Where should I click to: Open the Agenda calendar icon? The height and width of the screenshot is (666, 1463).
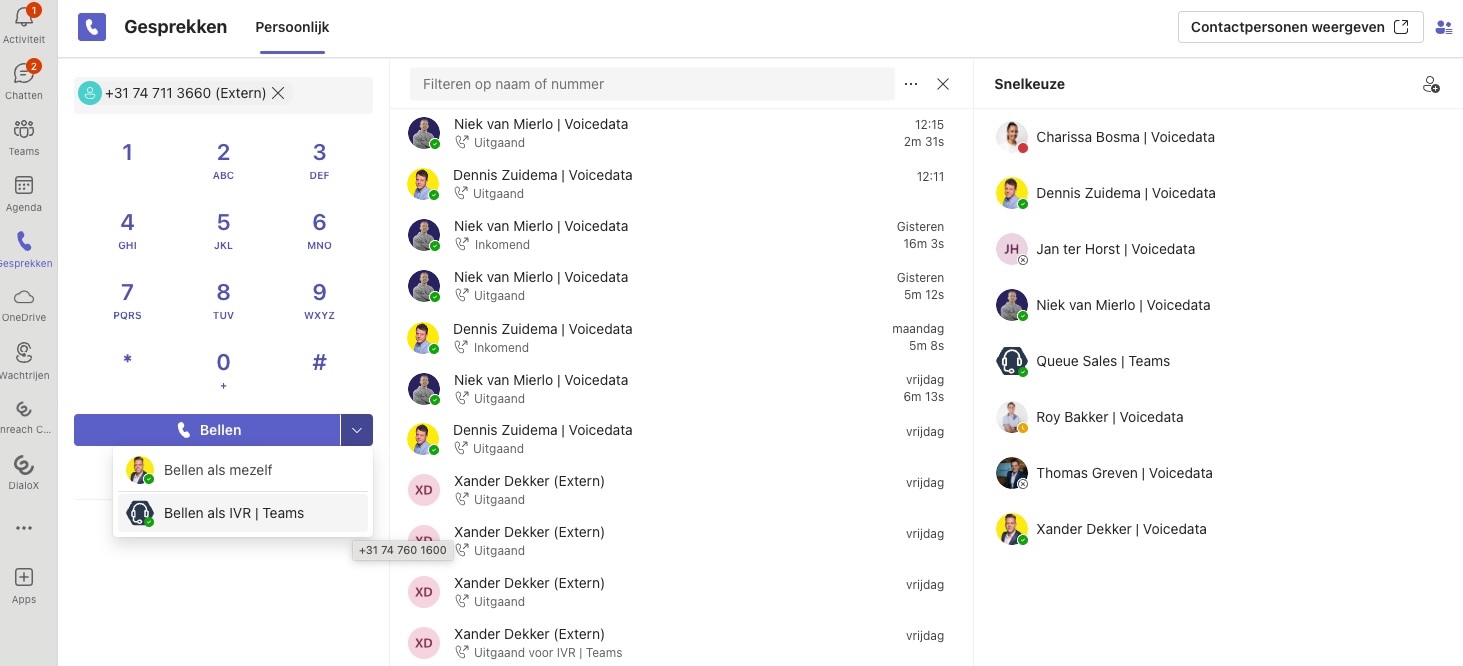tap(24, 186)
